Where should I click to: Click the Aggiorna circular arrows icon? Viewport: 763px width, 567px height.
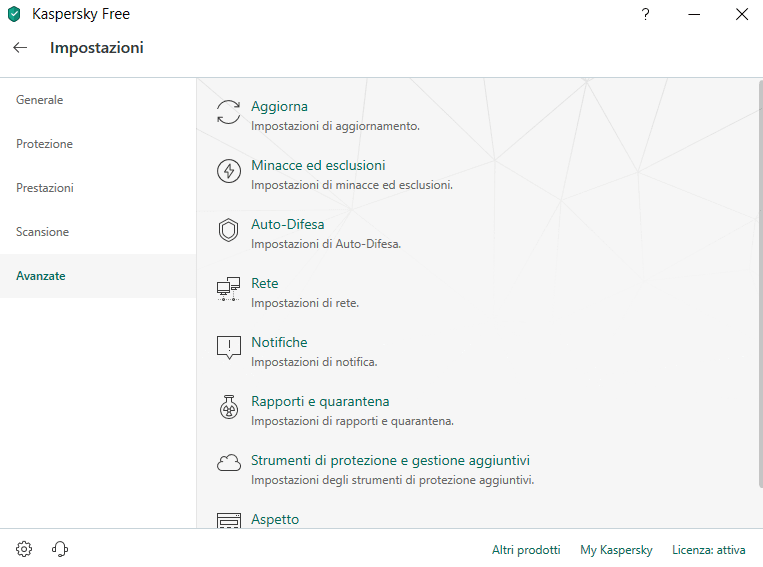pyautogui.click(x=229, y=112)
